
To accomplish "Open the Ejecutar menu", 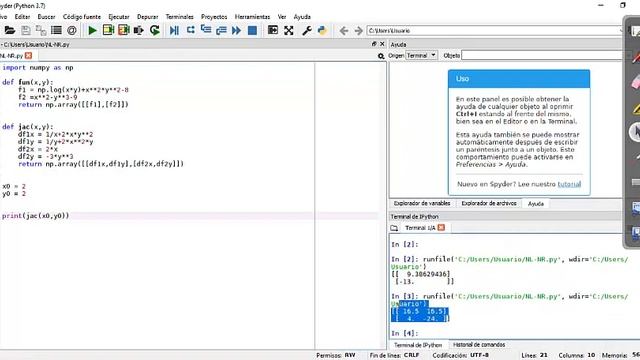I will pyautogui.click(x=119, y=17).
